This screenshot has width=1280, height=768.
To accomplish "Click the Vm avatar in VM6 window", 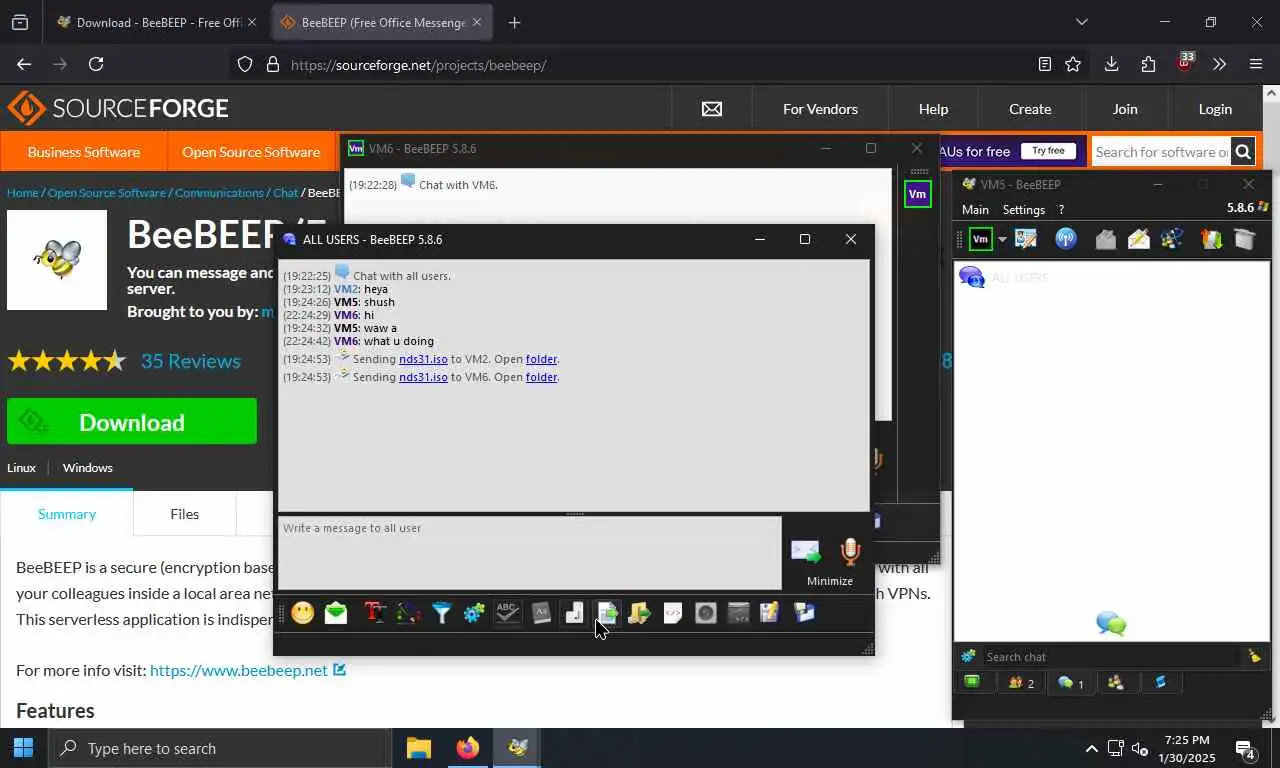I will click(917, 194).
